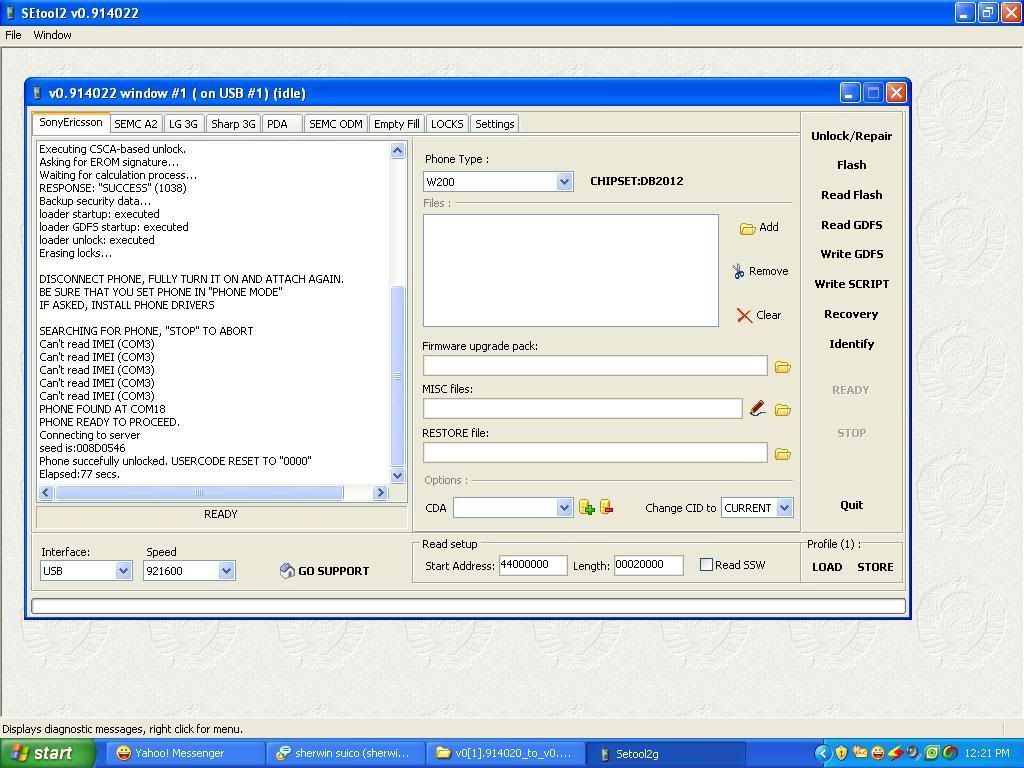Click the log scroll left arrow
Screen dimensions: 1024x768
(x=46, y=492)
